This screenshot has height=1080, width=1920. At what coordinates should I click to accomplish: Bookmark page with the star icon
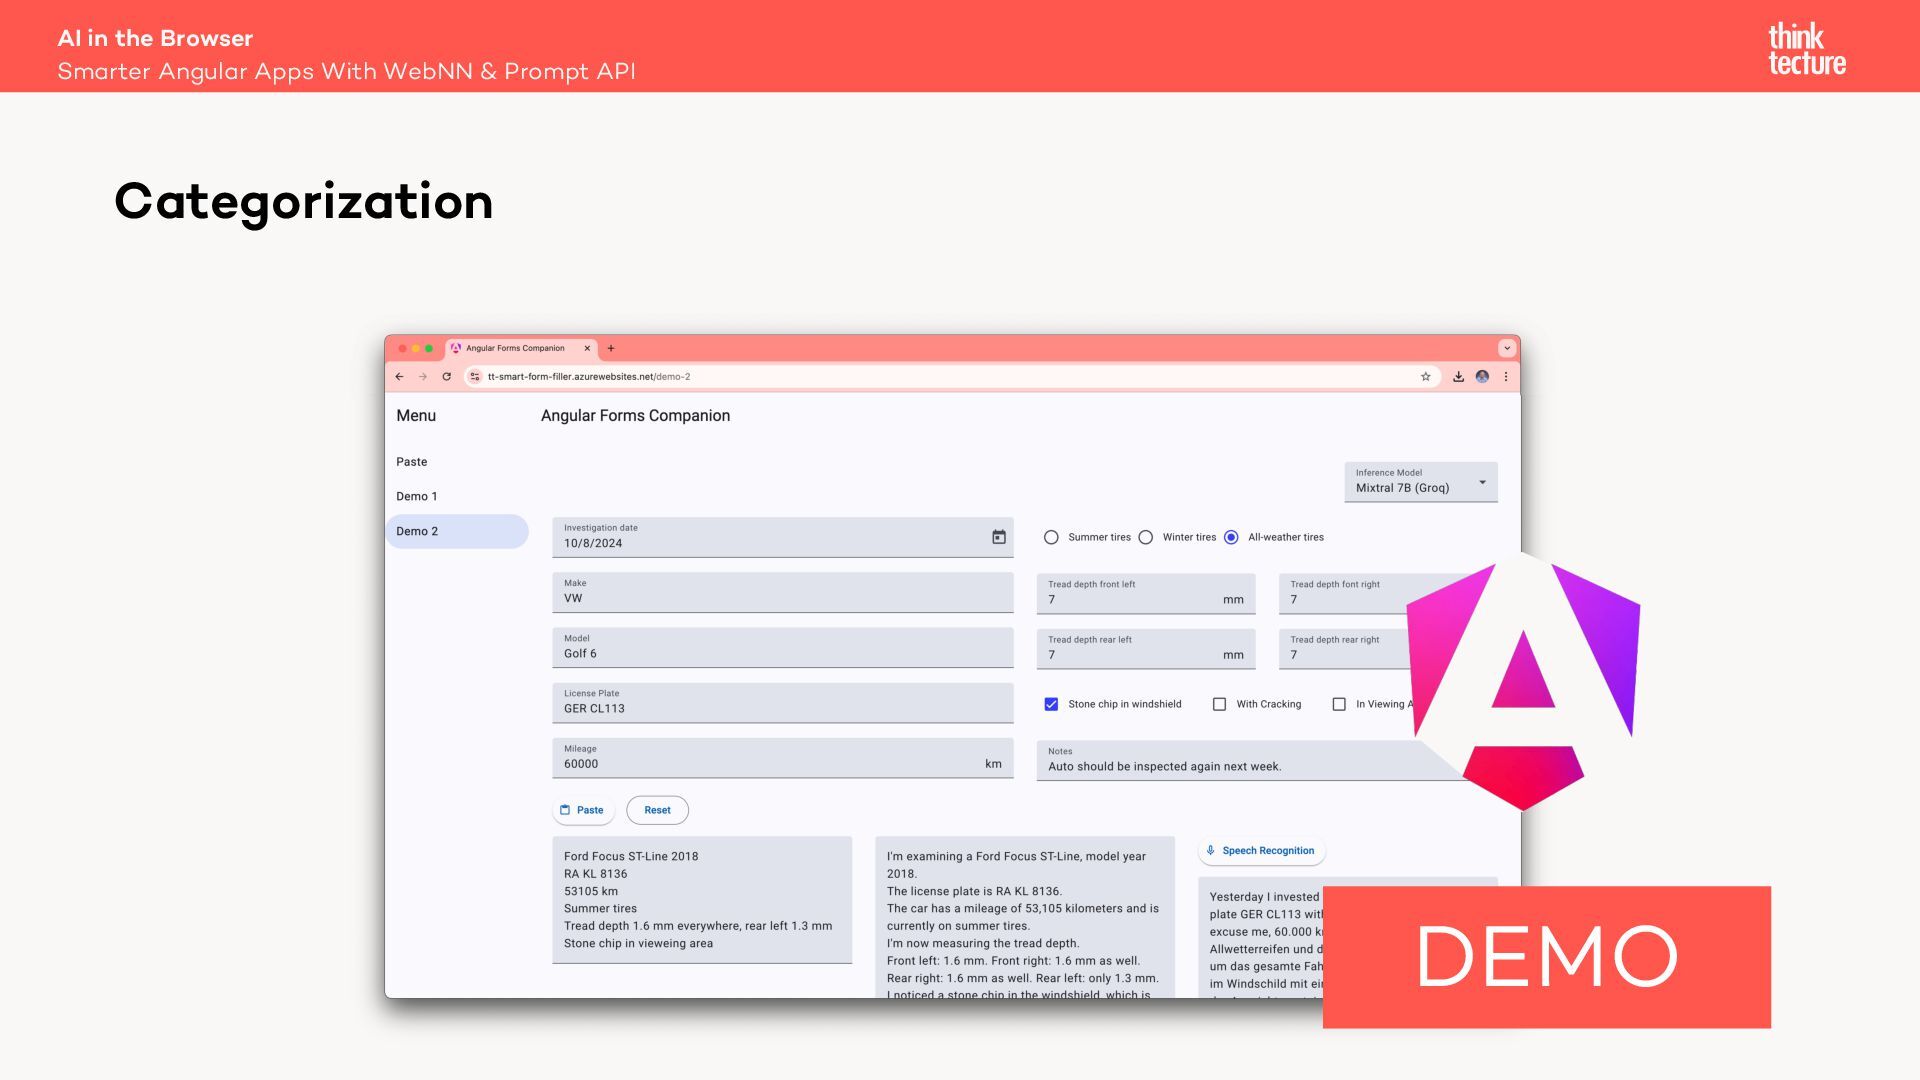(1425, 377)
